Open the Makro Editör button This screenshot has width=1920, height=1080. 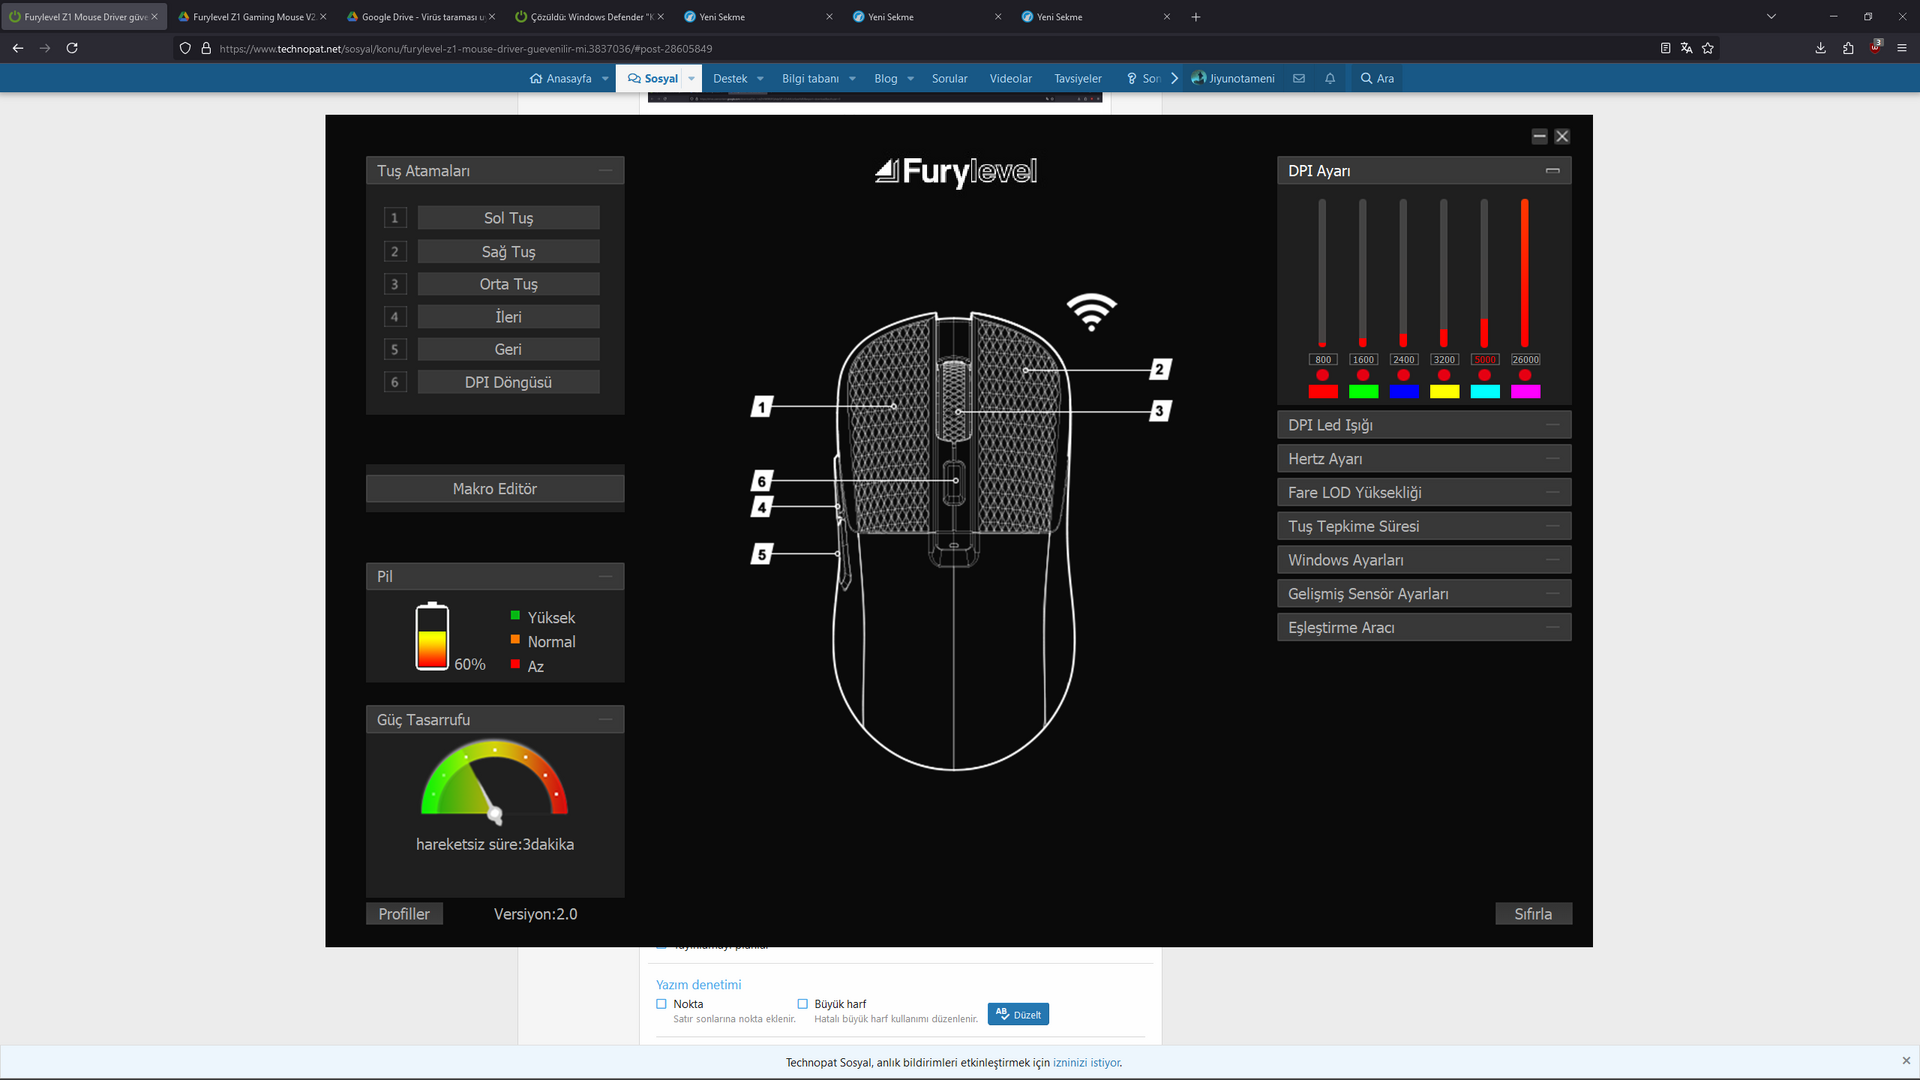click(495, 489)
